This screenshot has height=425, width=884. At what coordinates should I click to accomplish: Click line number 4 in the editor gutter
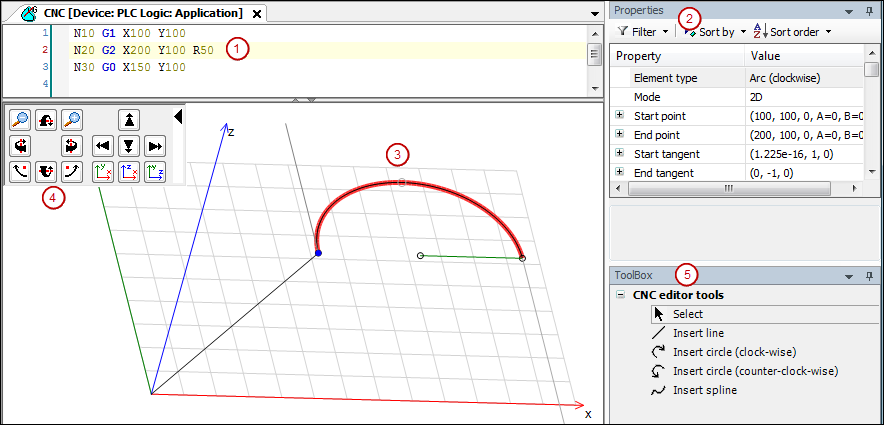click(46, 84)
